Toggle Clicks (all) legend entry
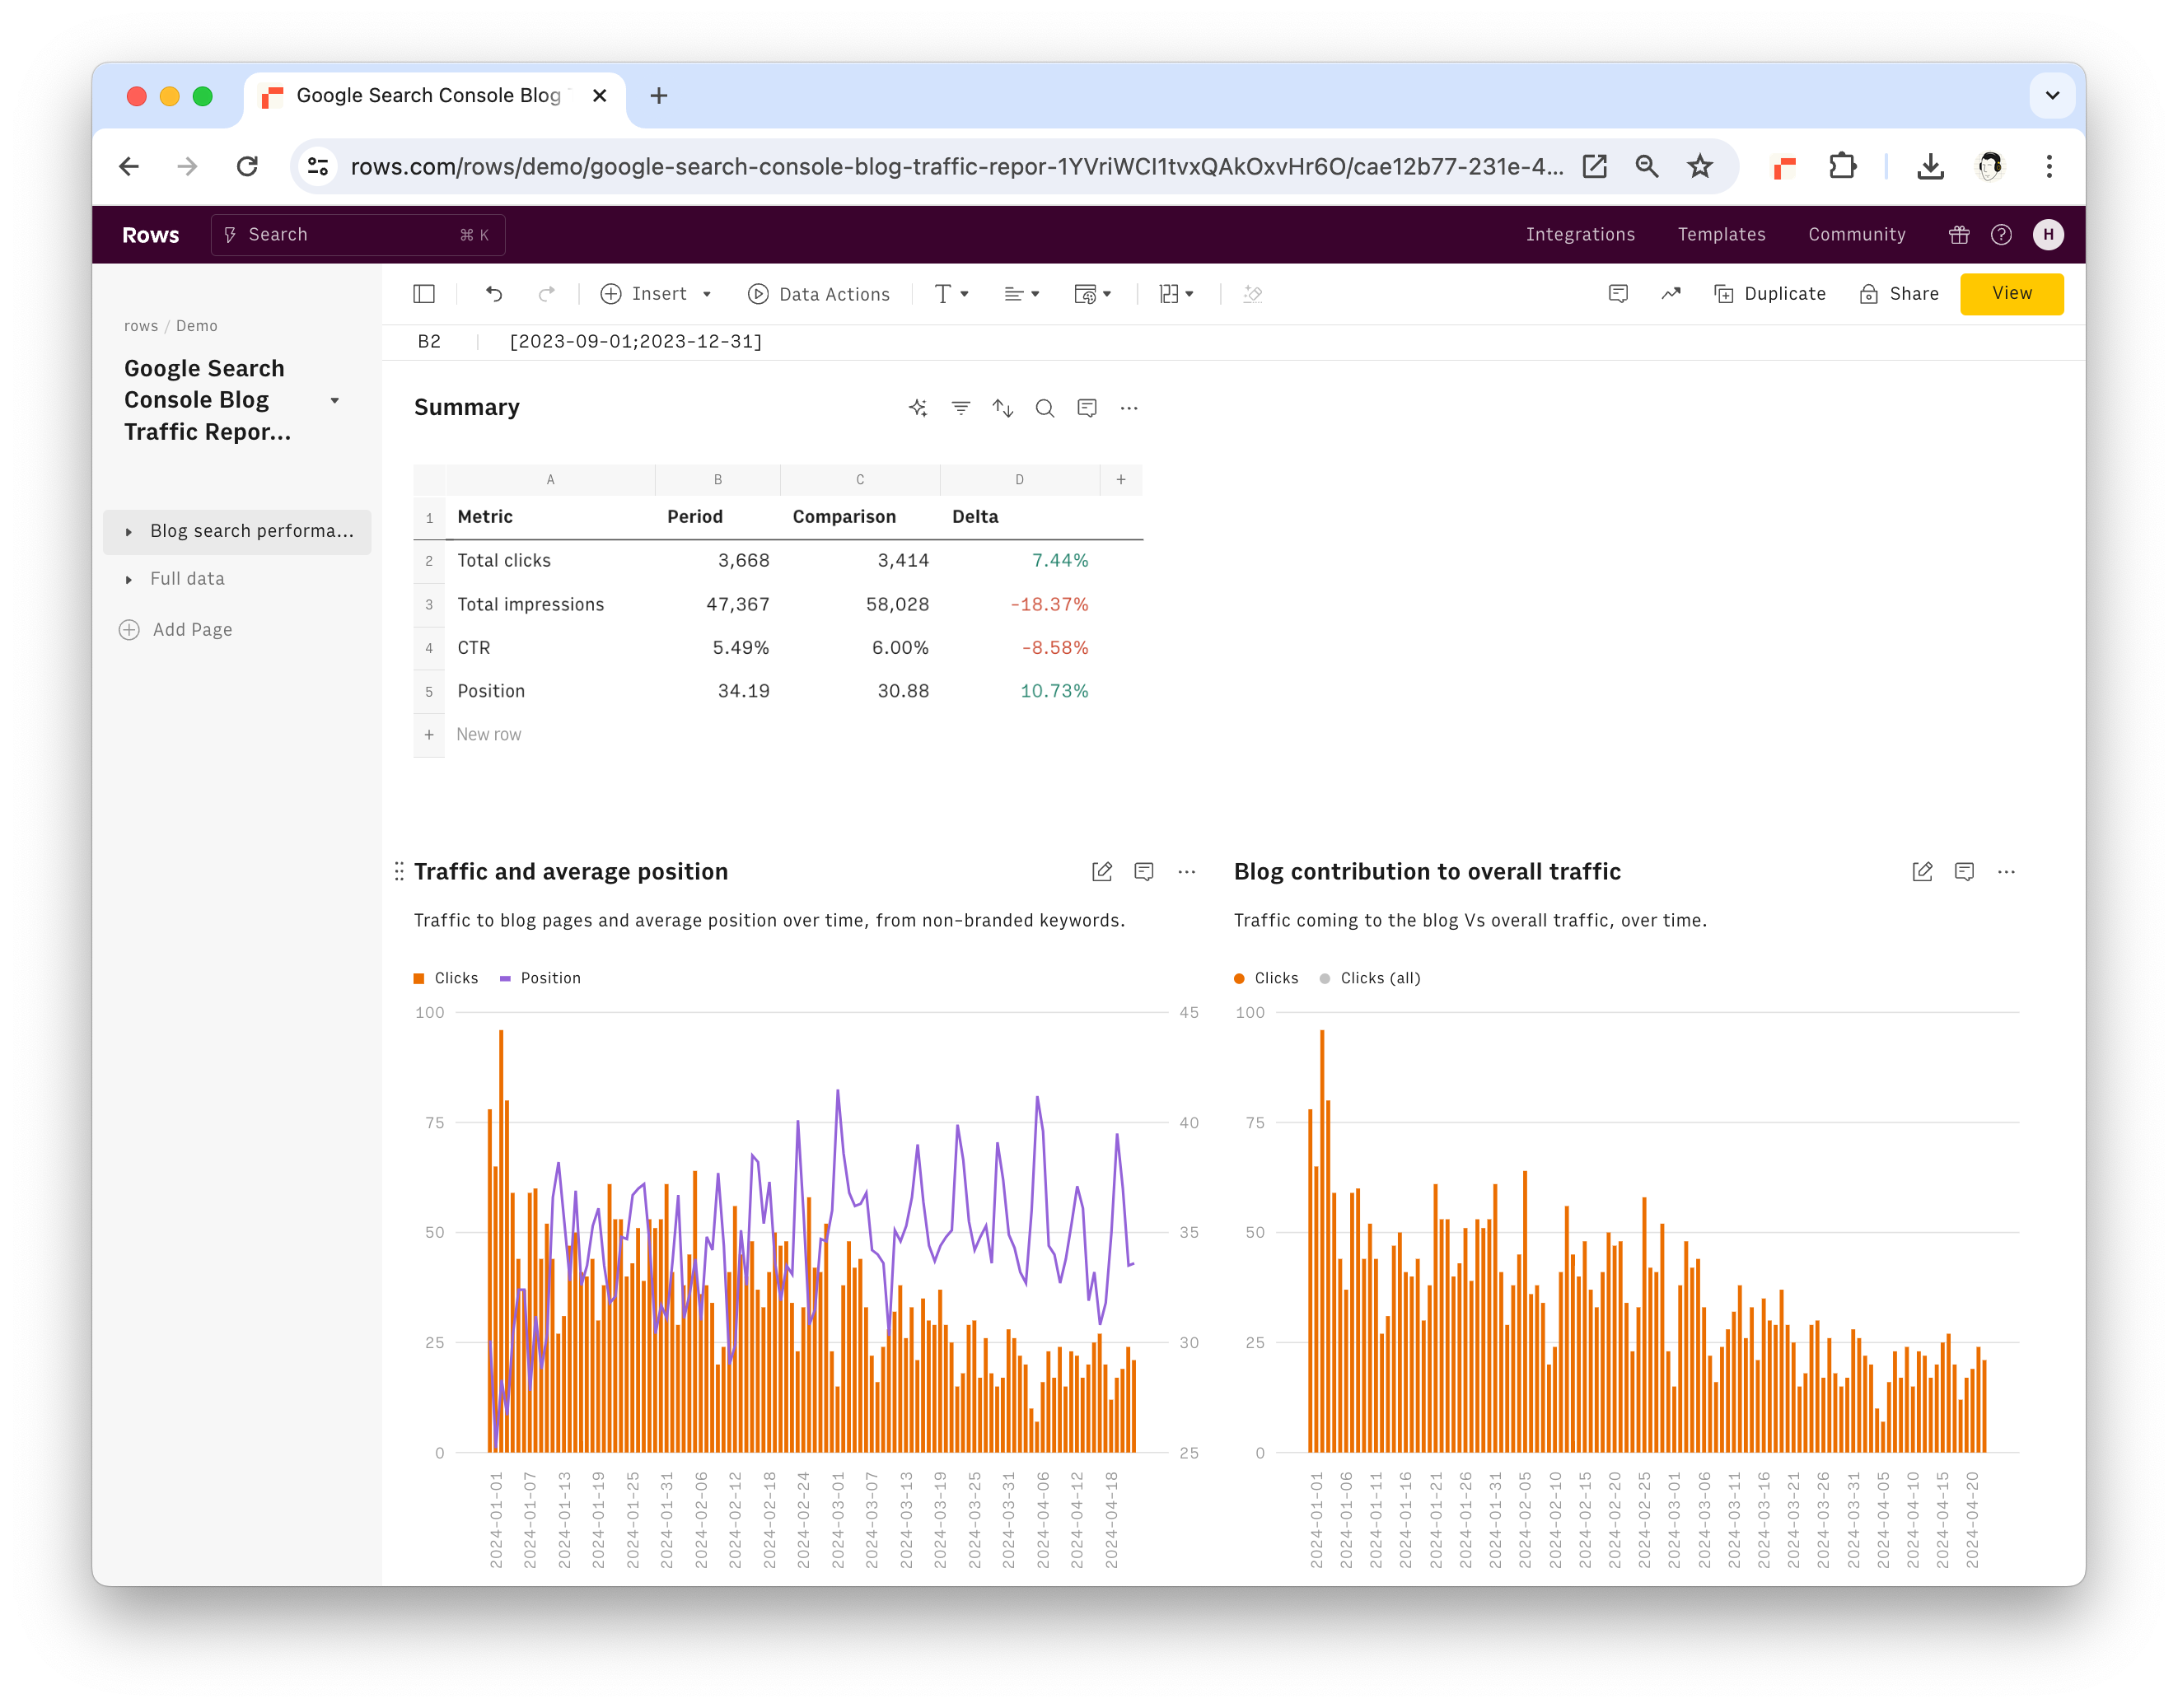The image size is (2178, 1708). (1369, 978)
